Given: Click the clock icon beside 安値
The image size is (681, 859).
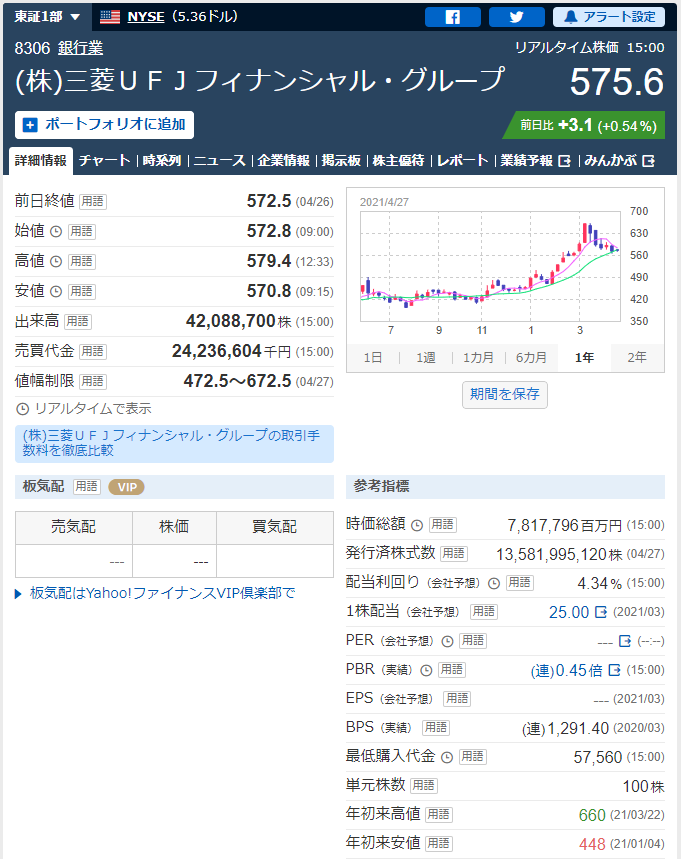Looking at the screenshot, I should coord(56,291).
